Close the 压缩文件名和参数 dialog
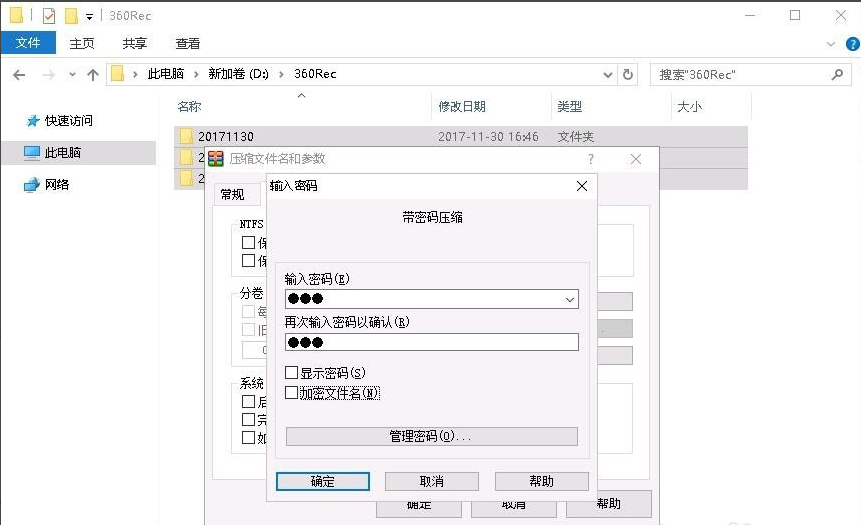 pos(636,159)
